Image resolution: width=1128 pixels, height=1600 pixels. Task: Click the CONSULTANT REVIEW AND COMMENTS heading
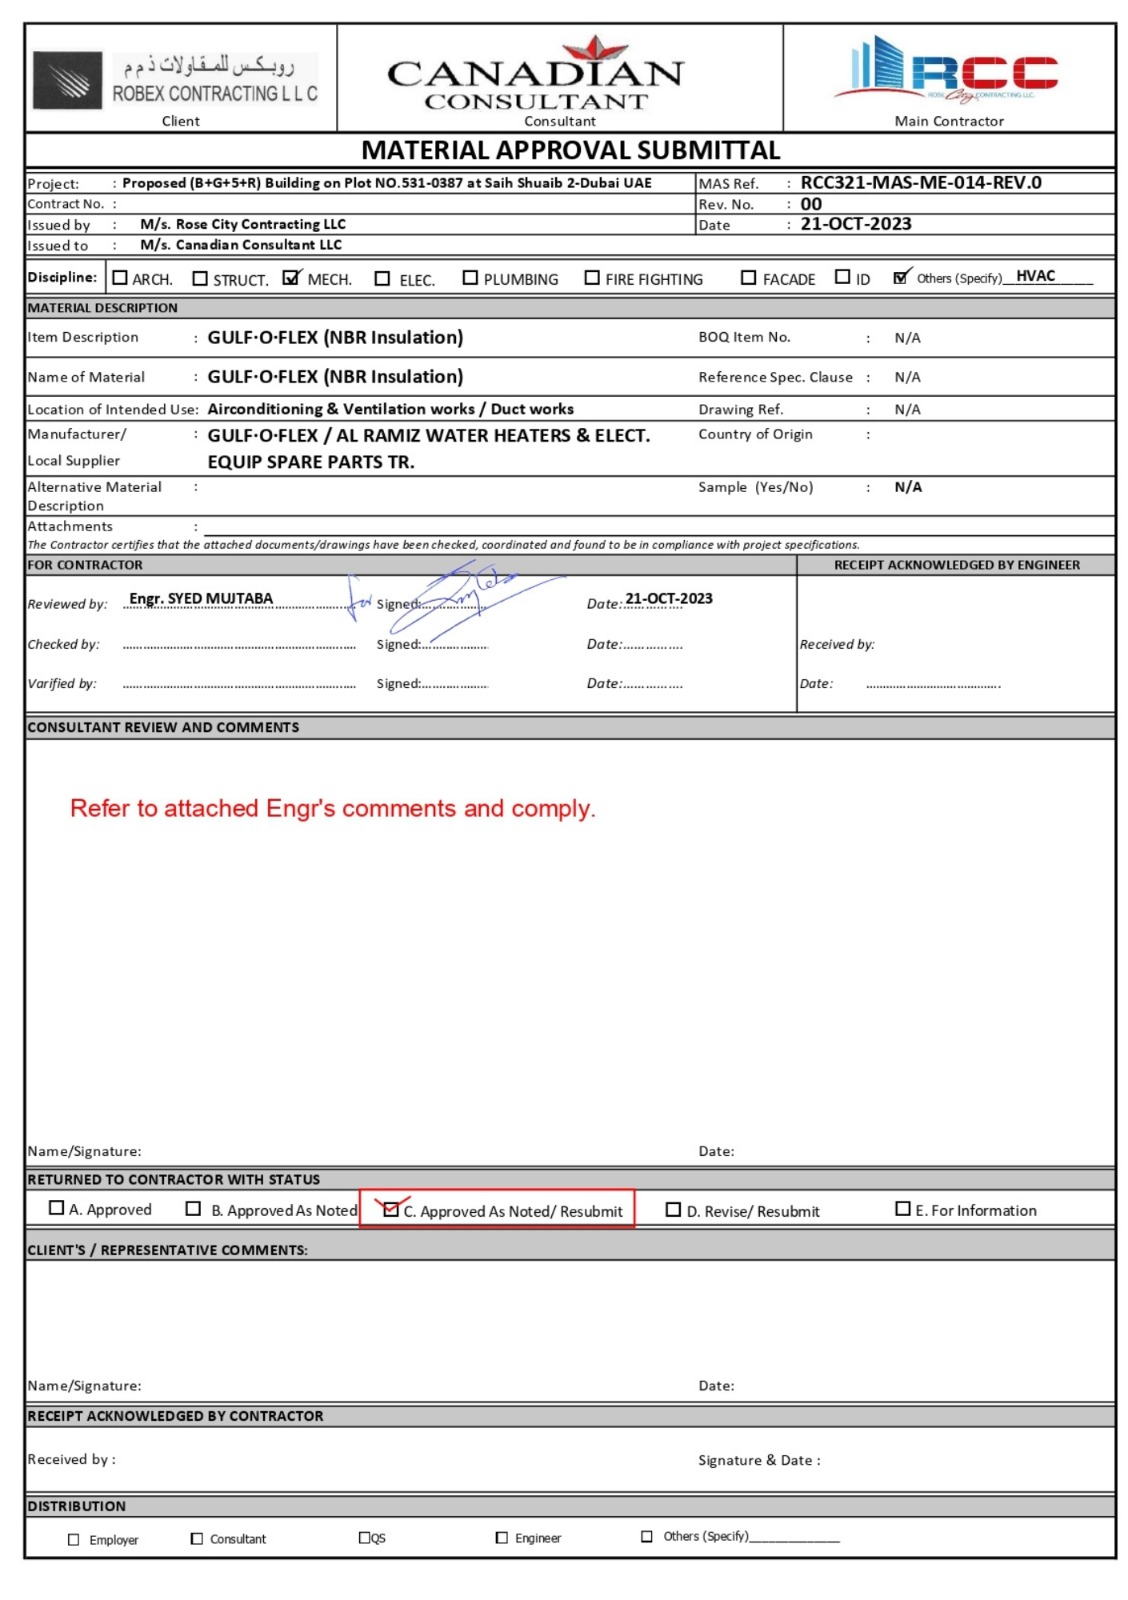tap(163, 728)
